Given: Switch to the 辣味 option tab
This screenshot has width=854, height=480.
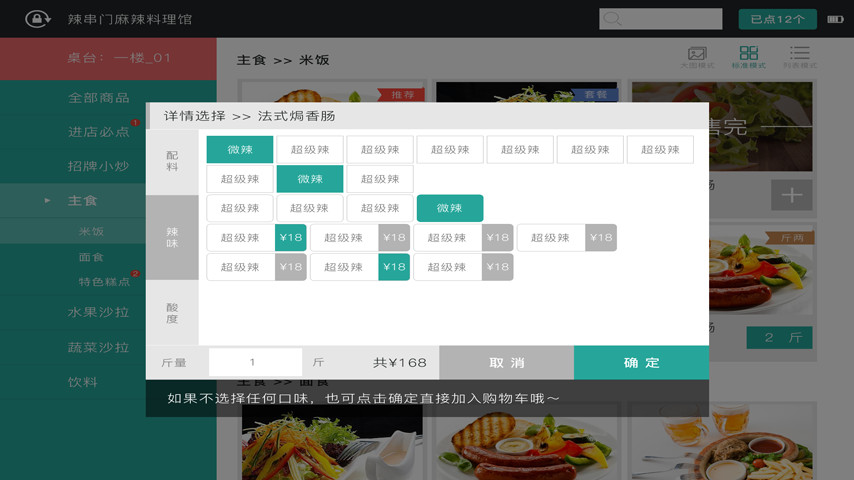Looking at the screenshot, I should click(x=172, y=238).
